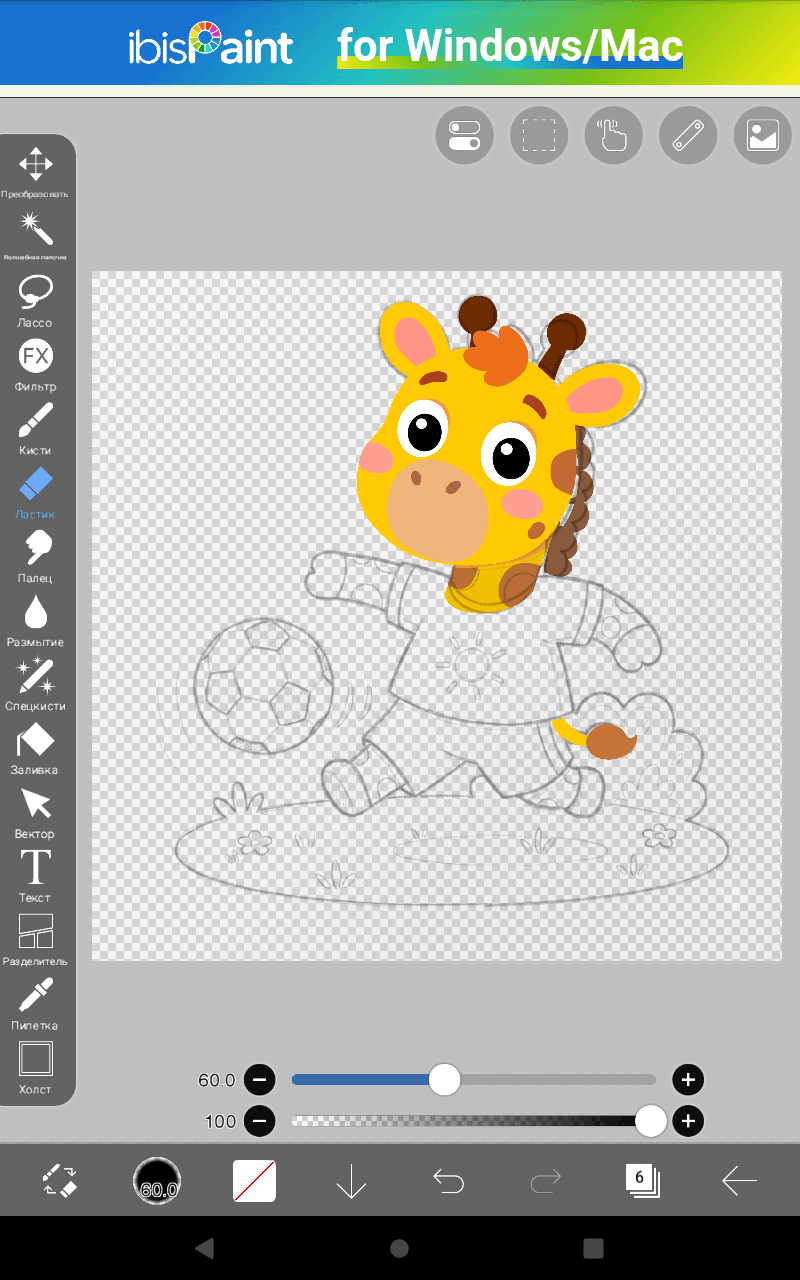The height and width of the screenshot is (1280, 800).
Task: Tap the back arrow in bottom toolbar
Action: click(x=739, y=1182)
